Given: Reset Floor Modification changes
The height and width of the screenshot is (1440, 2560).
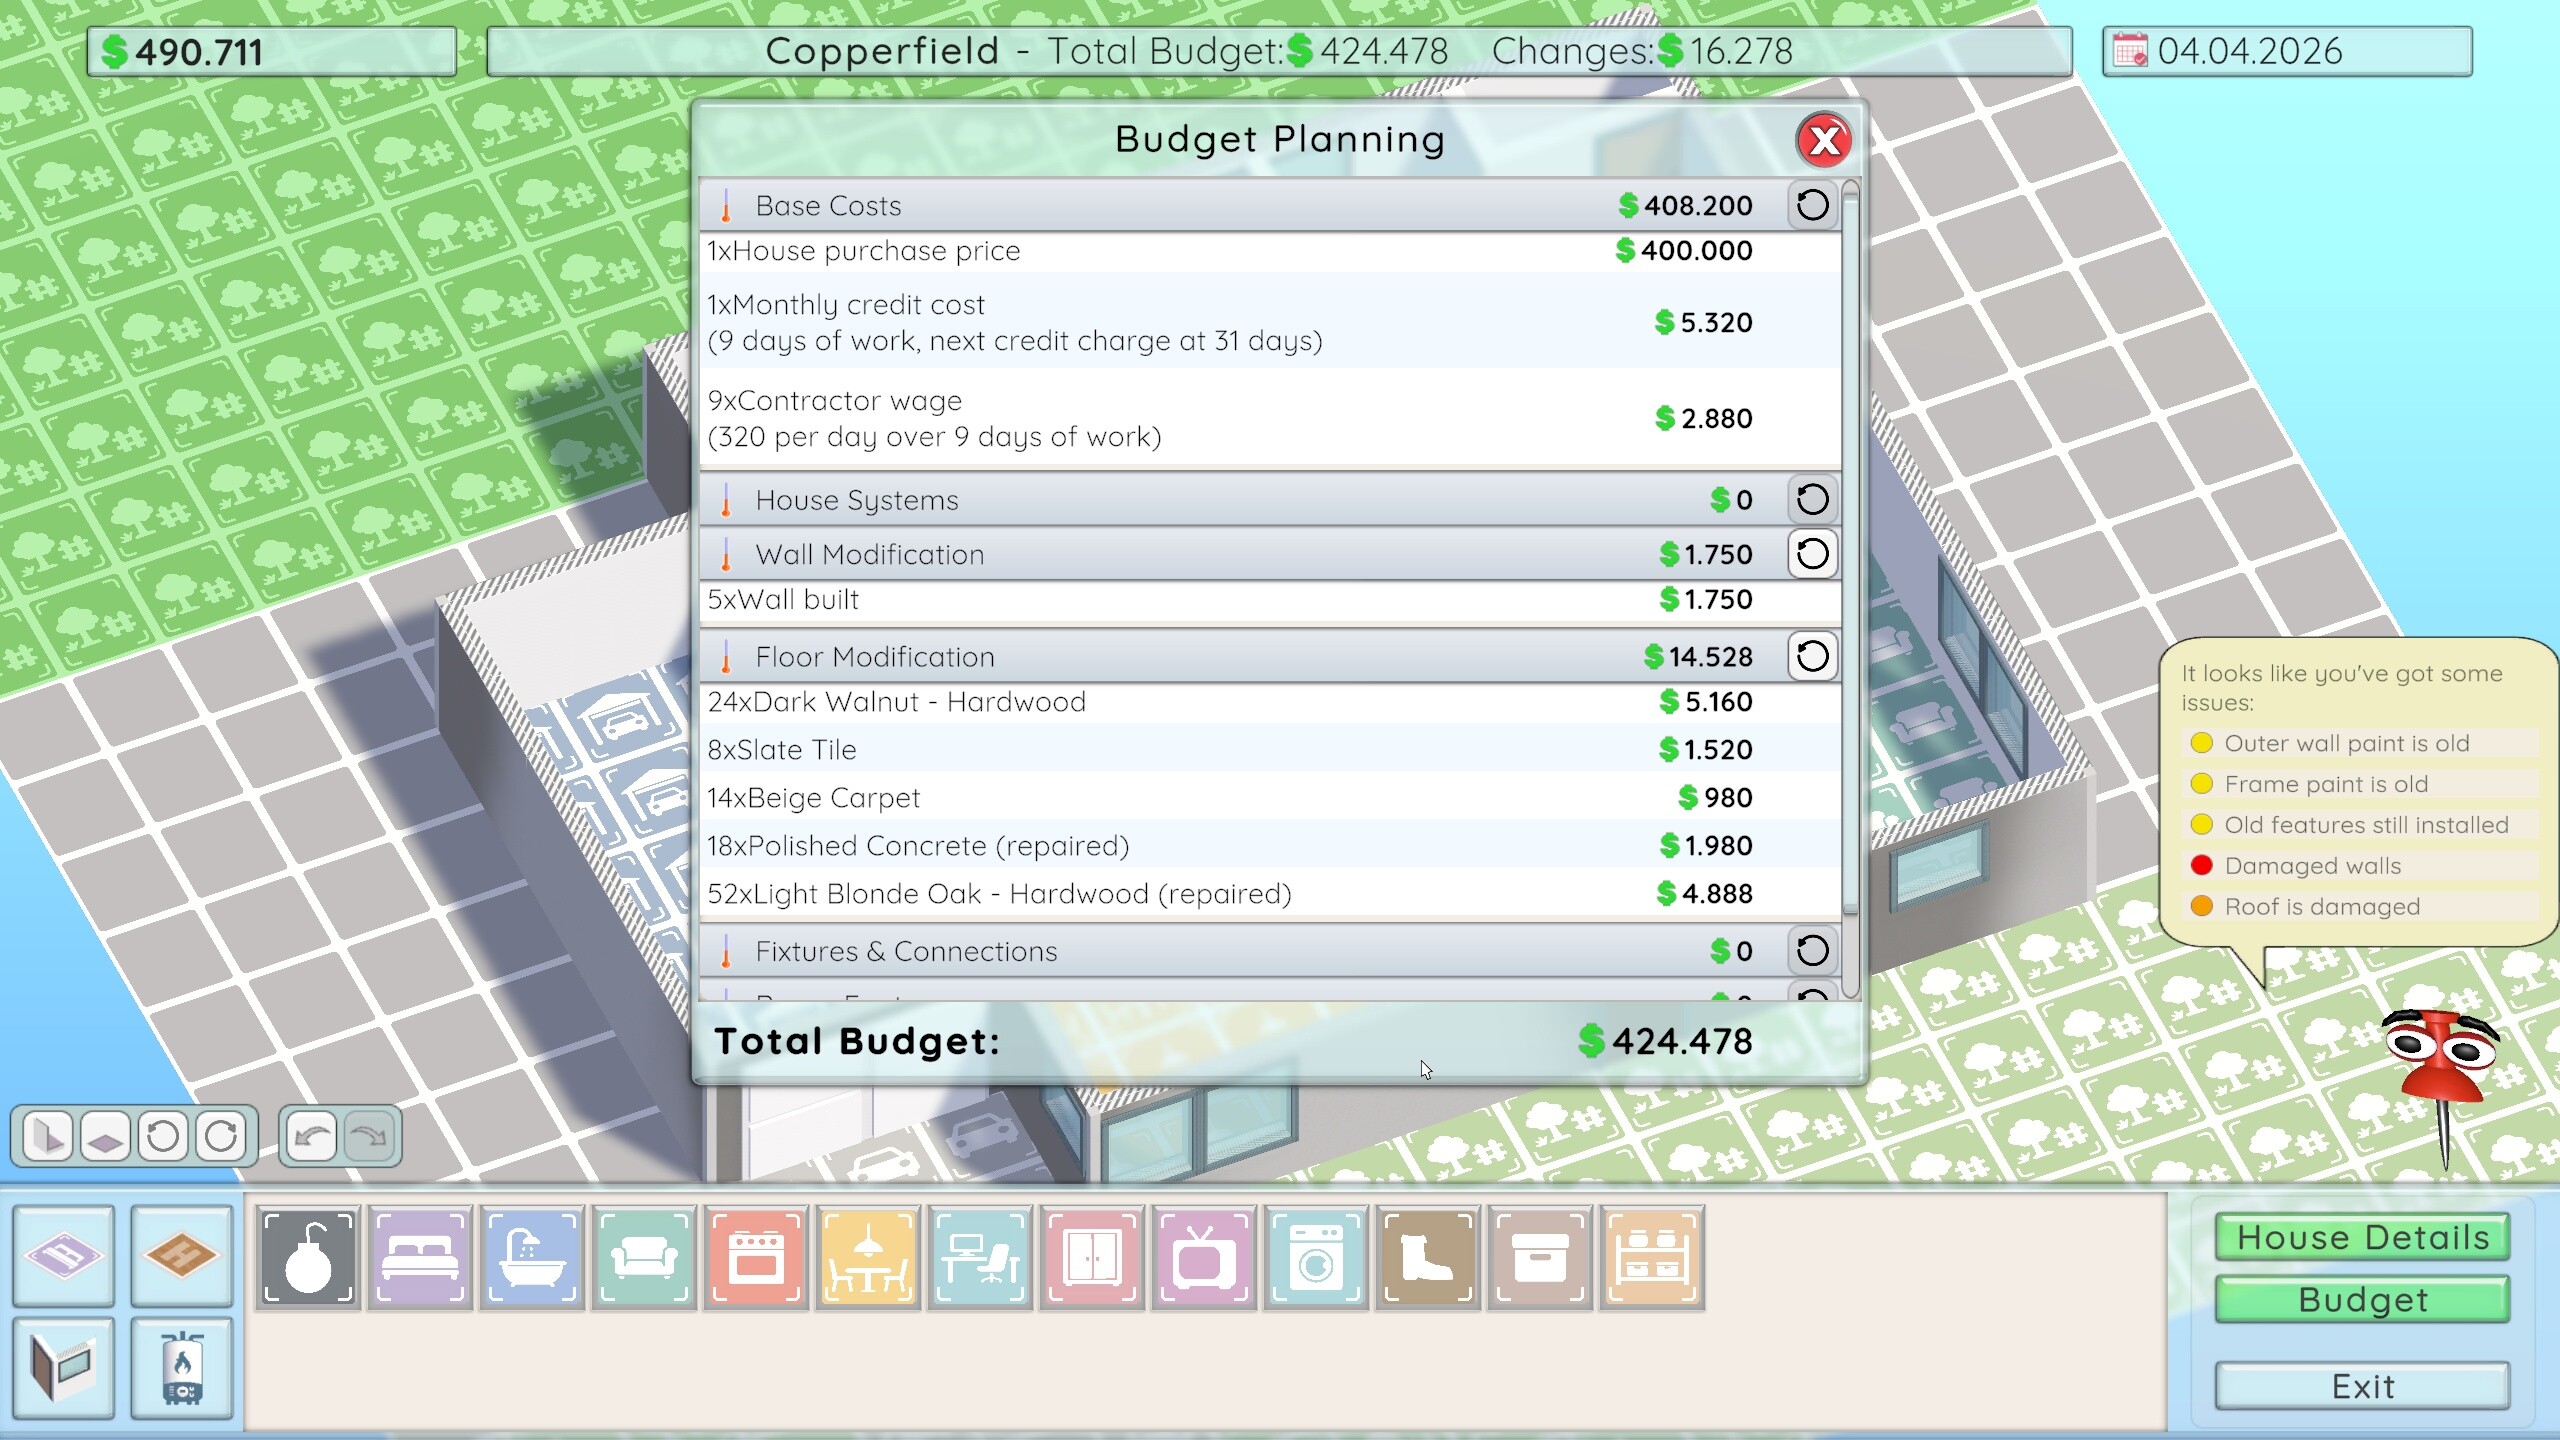Looking at the screenshot, I should click(1812, 657).
